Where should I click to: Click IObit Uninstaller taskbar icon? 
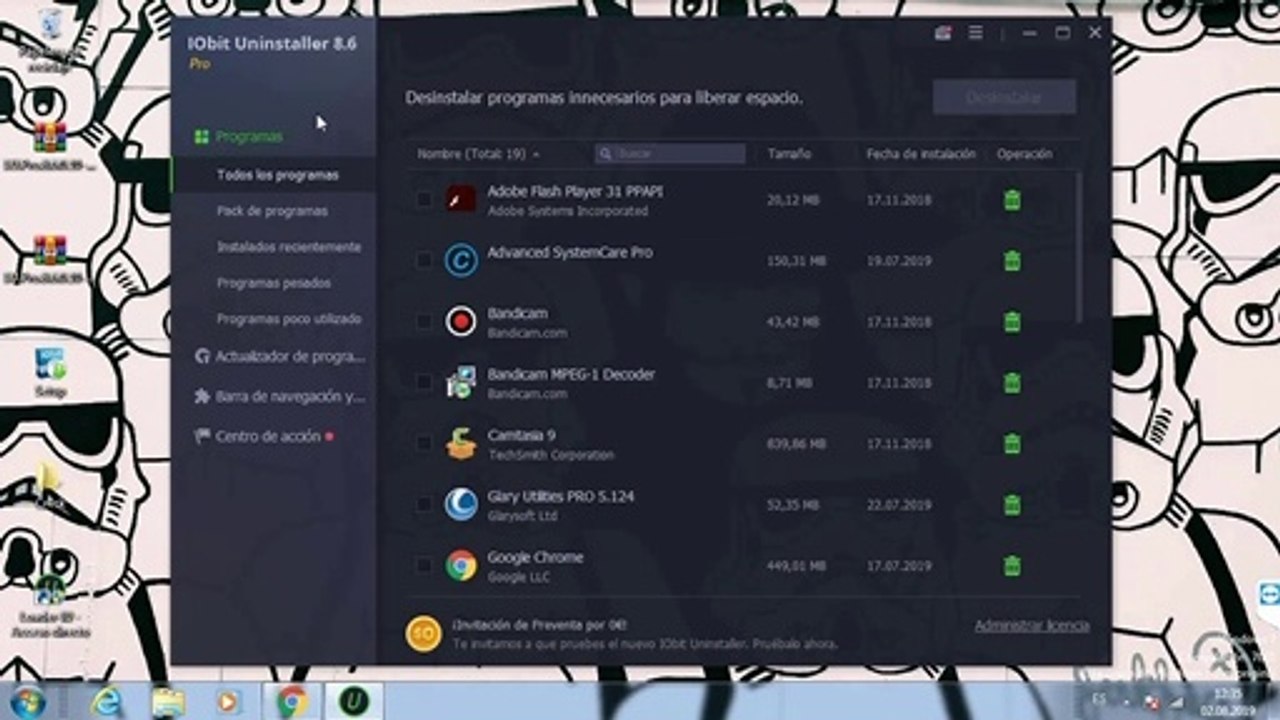352,701
